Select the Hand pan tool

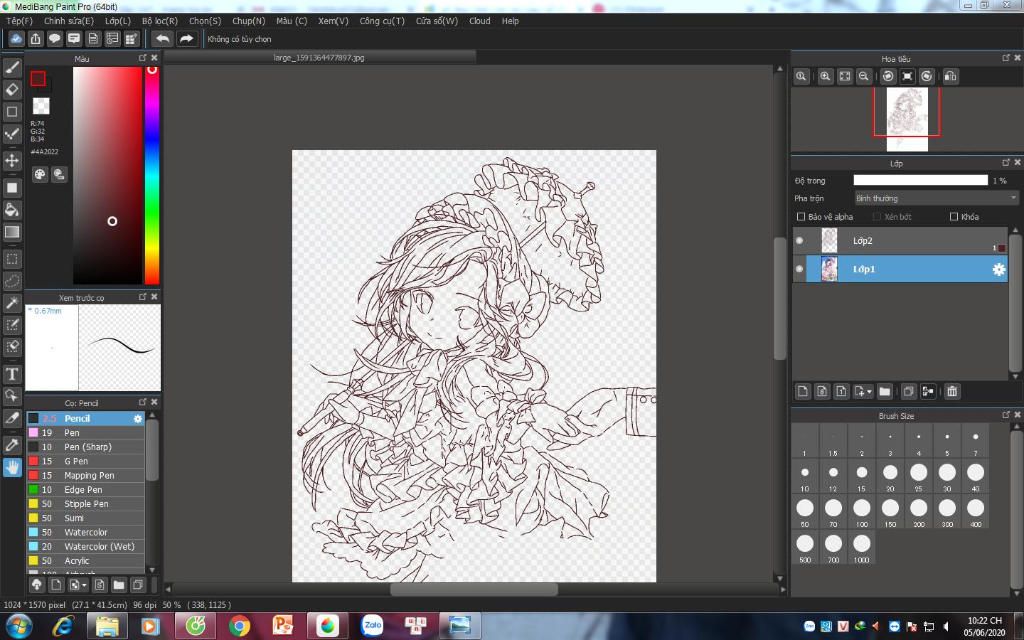tap(12, 468)
